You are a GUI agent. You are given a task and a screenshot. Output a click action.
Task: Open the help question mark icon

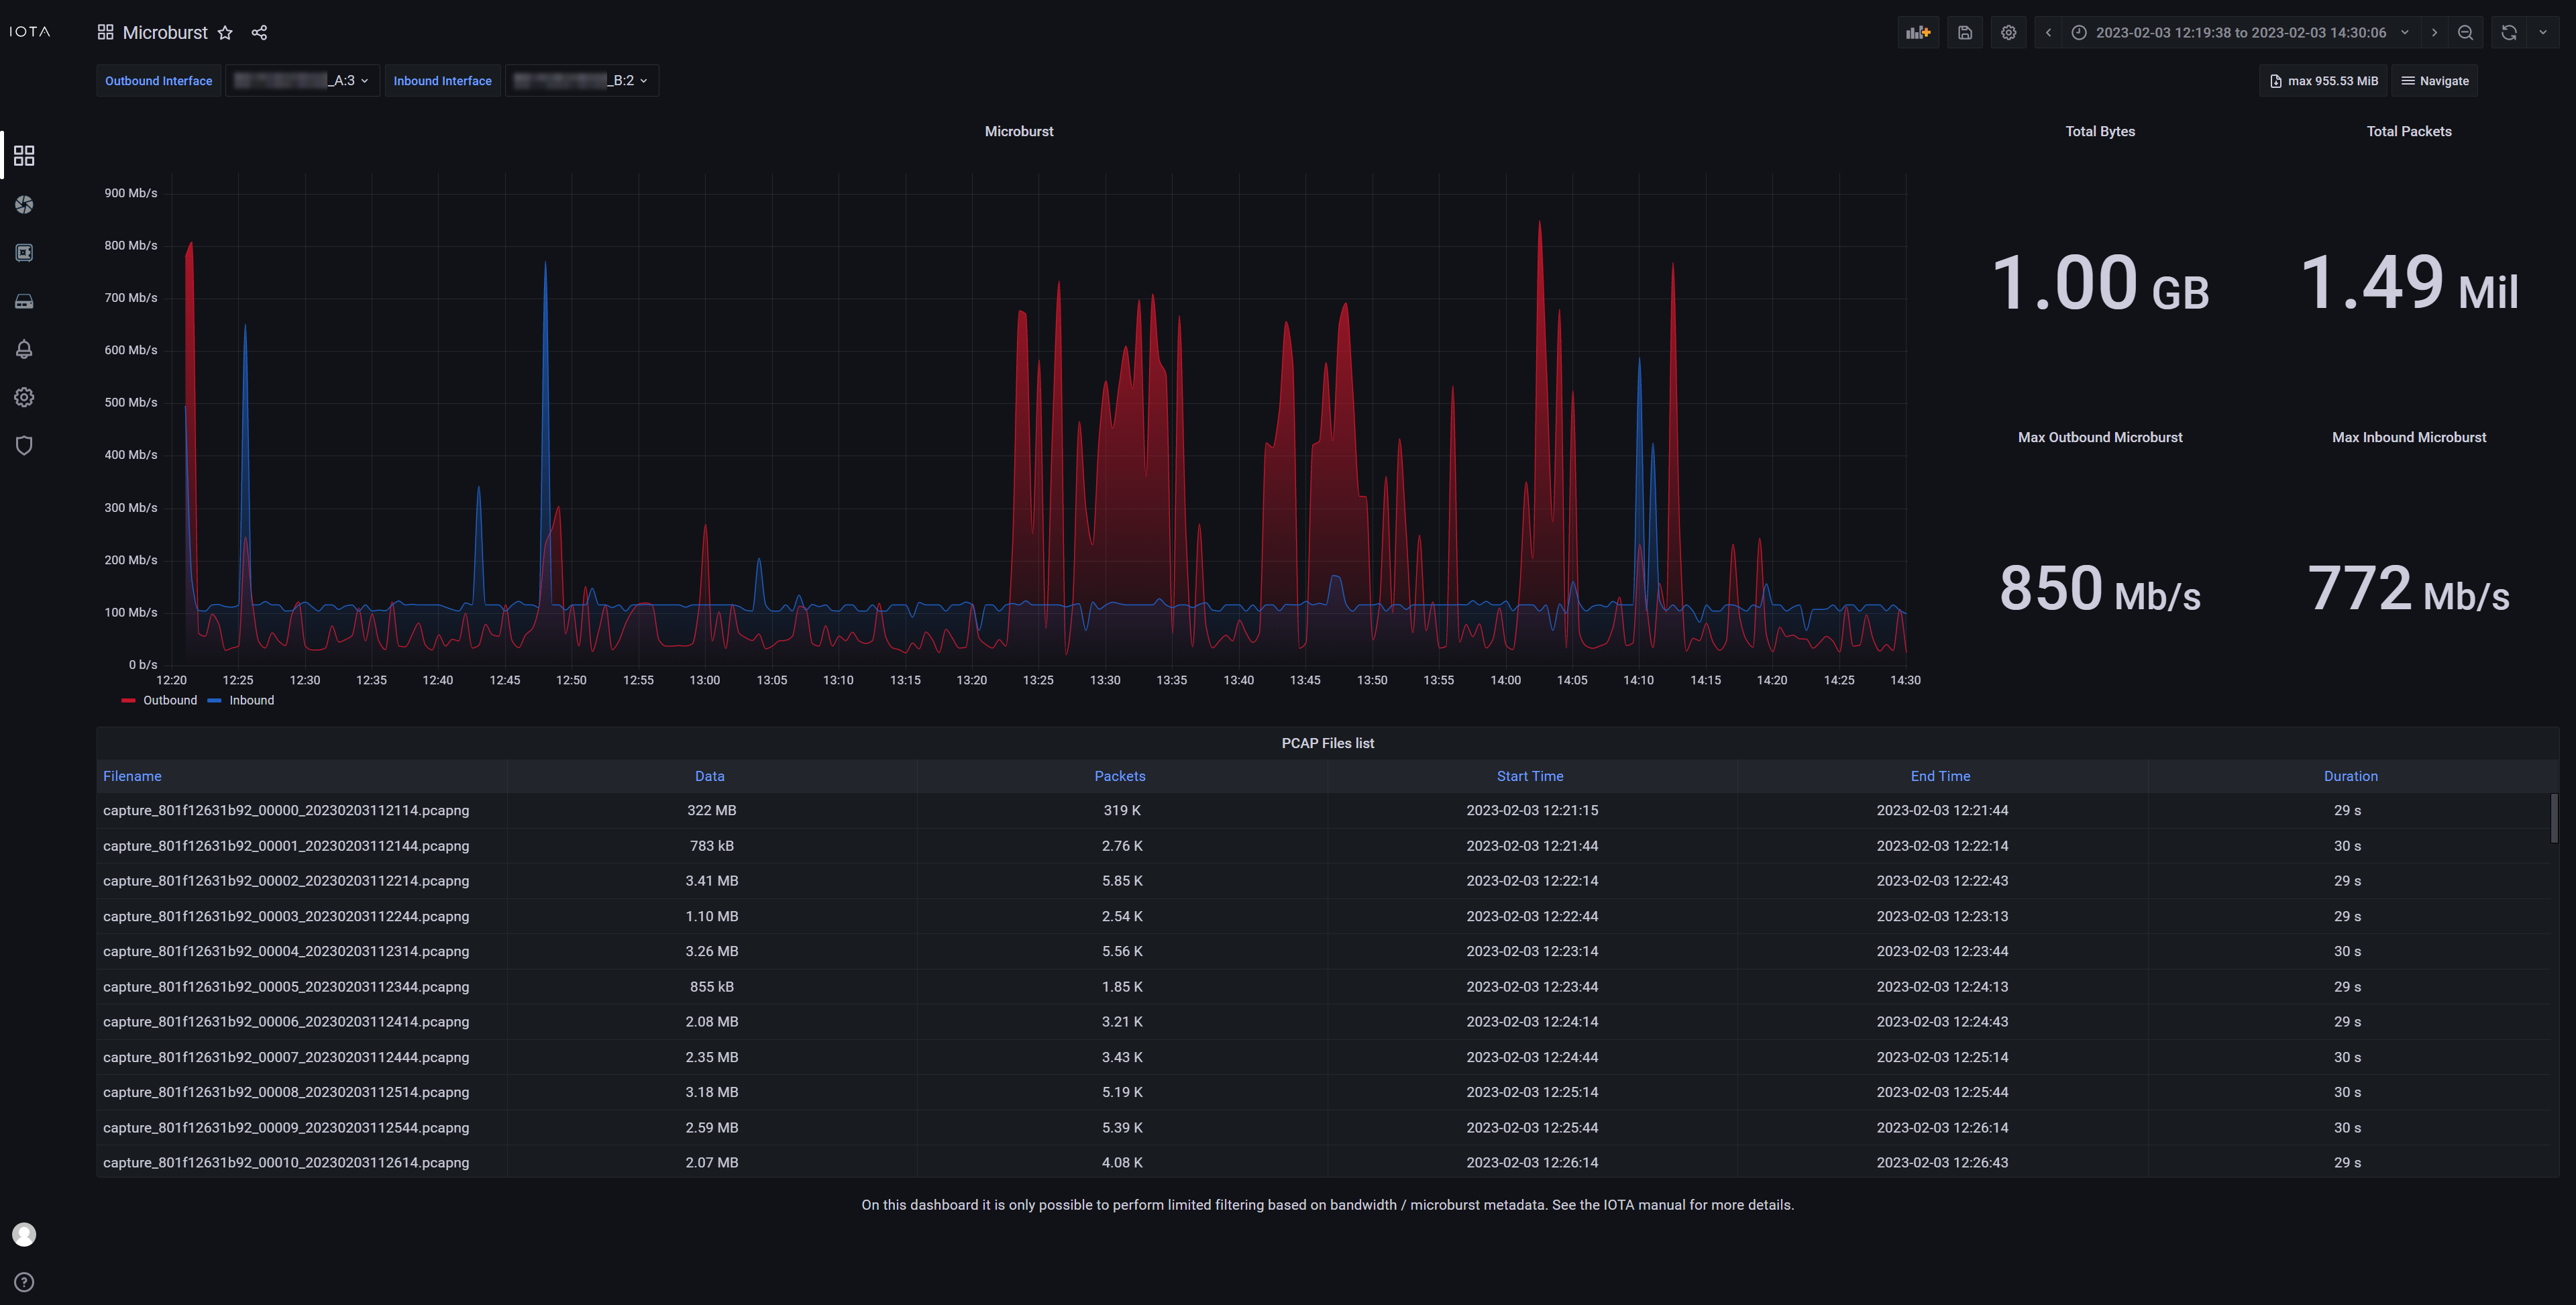point(24,1282)
